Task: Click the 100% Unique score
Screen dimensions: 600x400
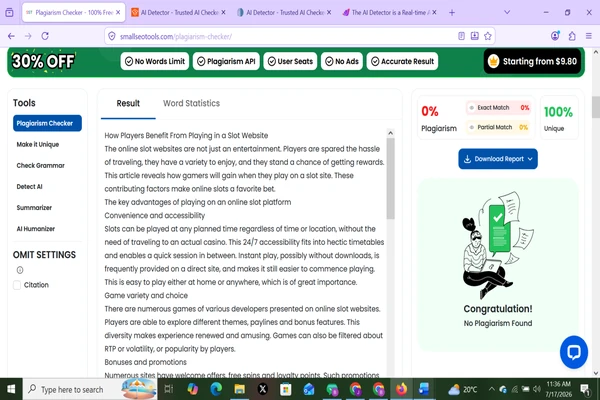Action: [x=558, y=119]
